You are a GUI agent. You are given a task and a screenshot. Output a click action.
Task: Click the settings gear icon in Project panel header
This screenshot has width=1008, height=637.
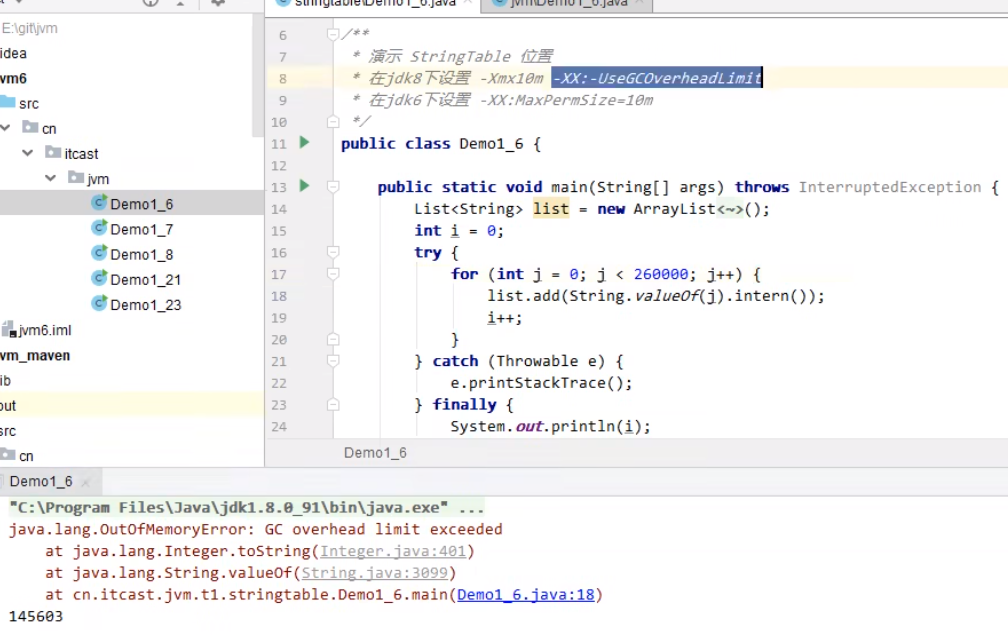click(x=218, y=3)
